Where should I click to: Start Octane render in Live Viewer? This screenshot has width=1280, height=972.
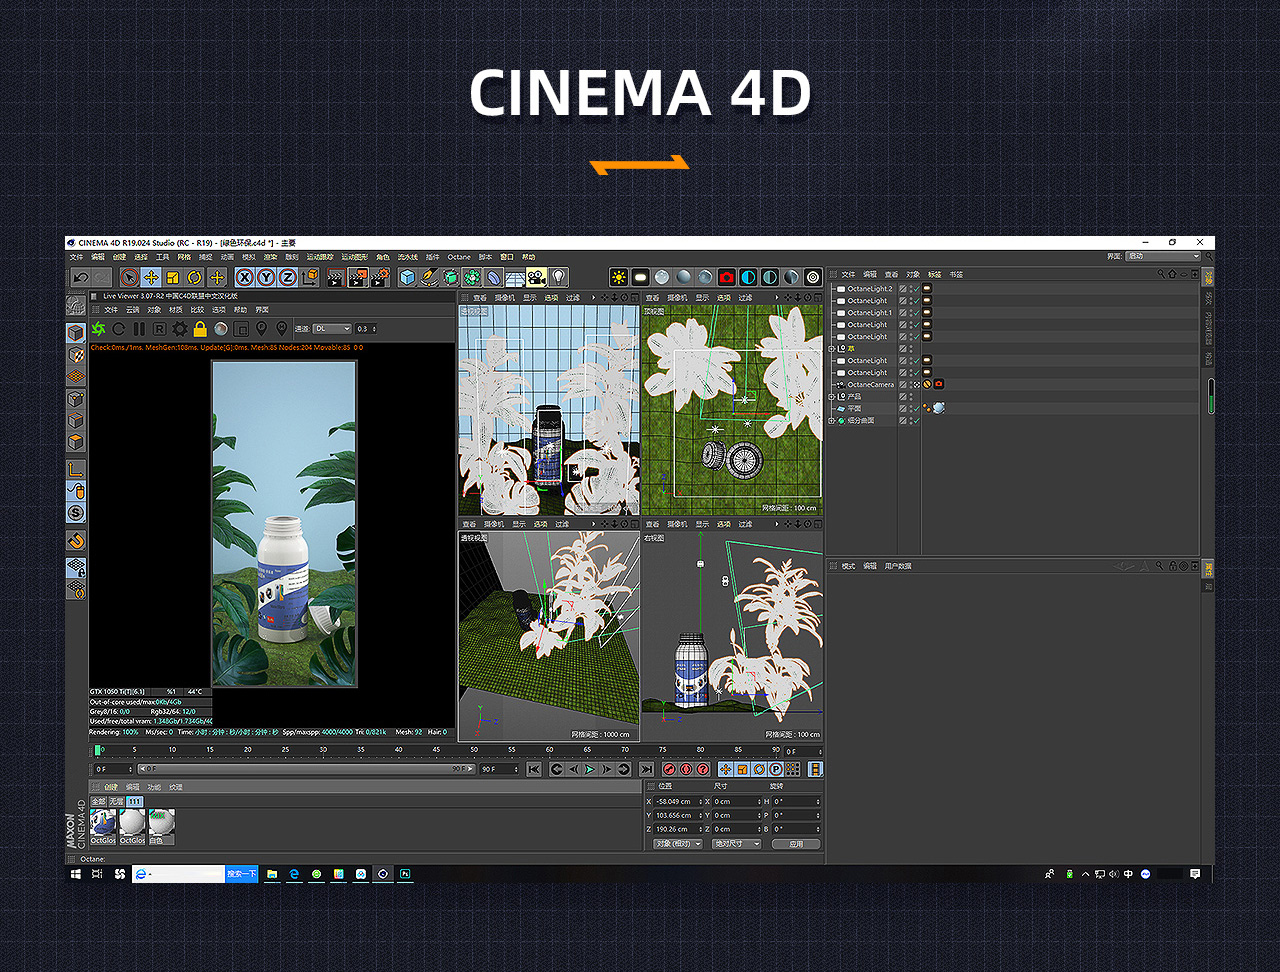click(x=98, y=328)
